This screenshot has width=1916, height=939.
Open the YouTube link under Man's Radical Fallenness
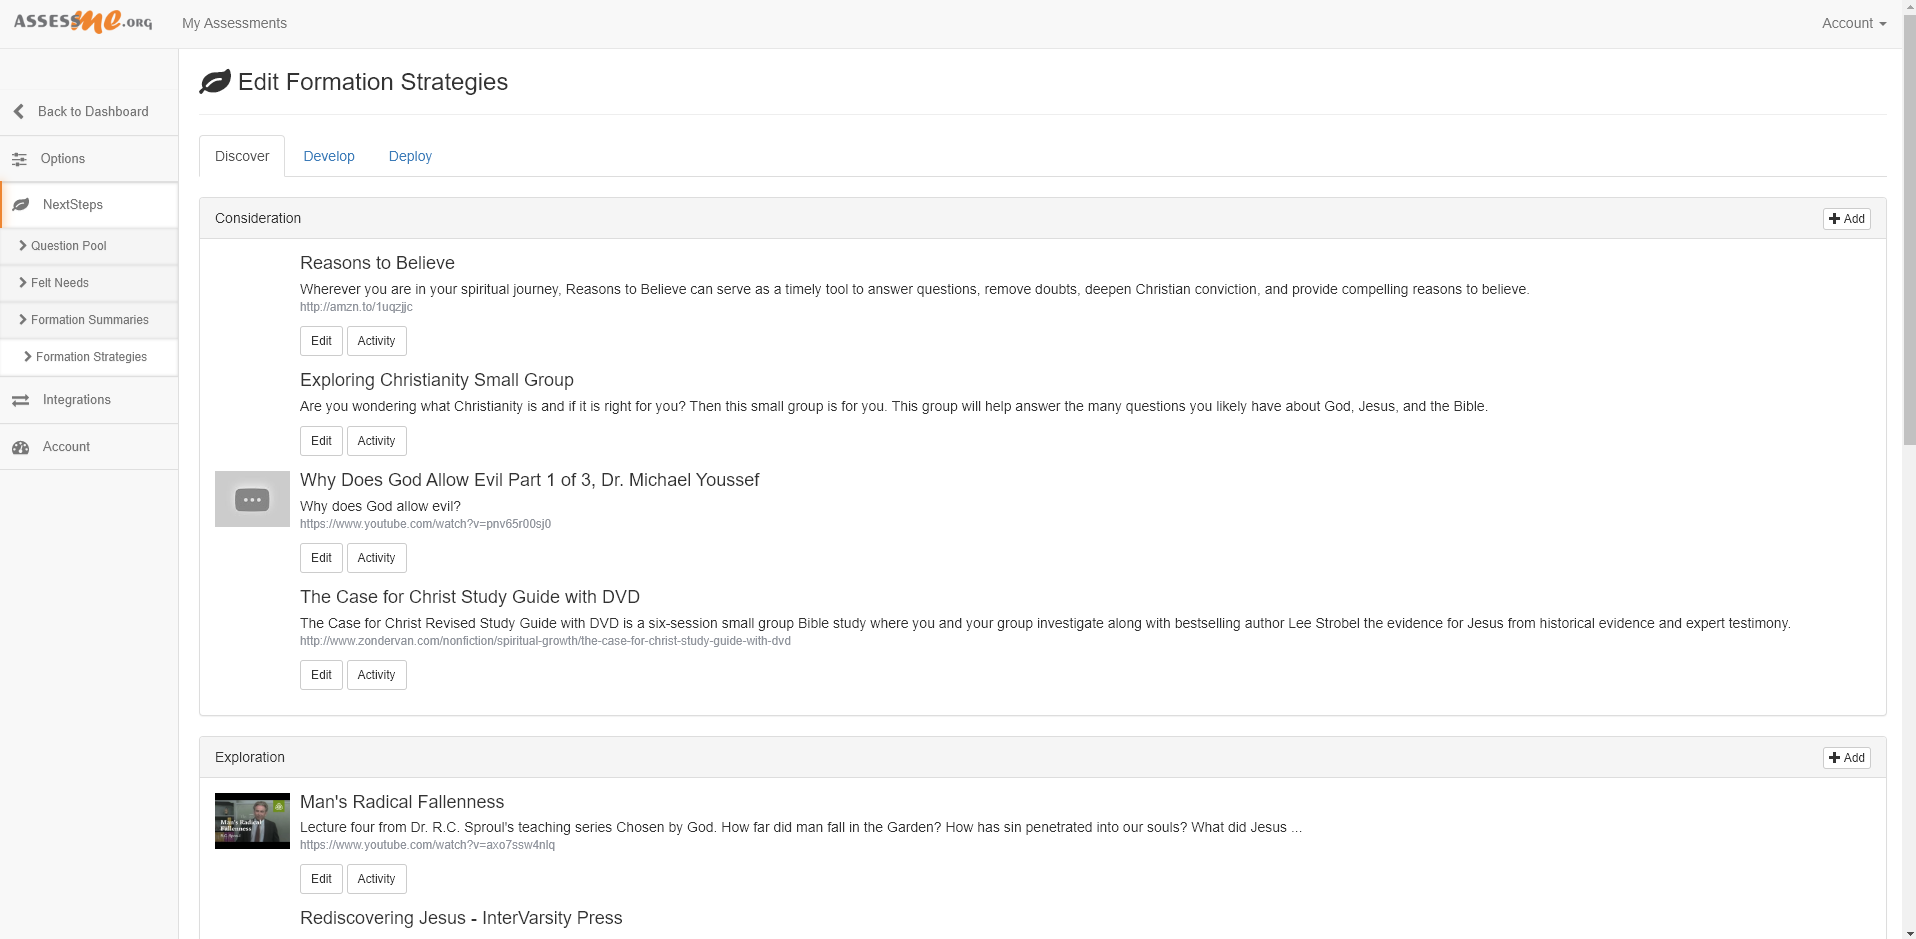click(427, 845)
